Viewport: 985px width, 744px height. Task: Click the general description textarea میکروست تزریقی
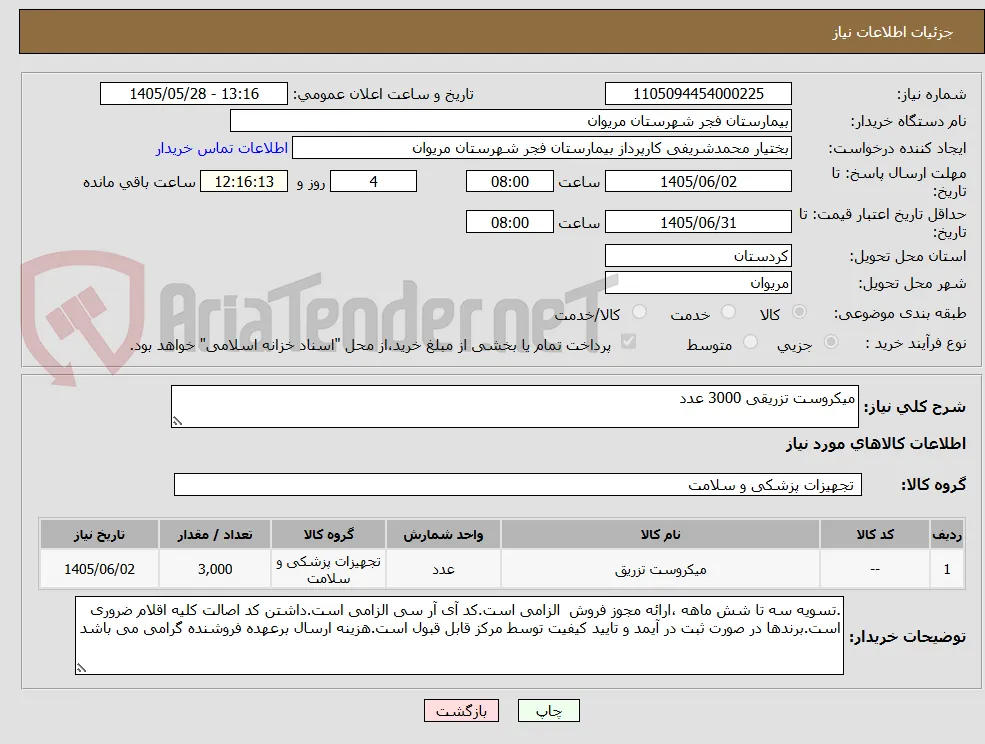click(x=514, y=407)
